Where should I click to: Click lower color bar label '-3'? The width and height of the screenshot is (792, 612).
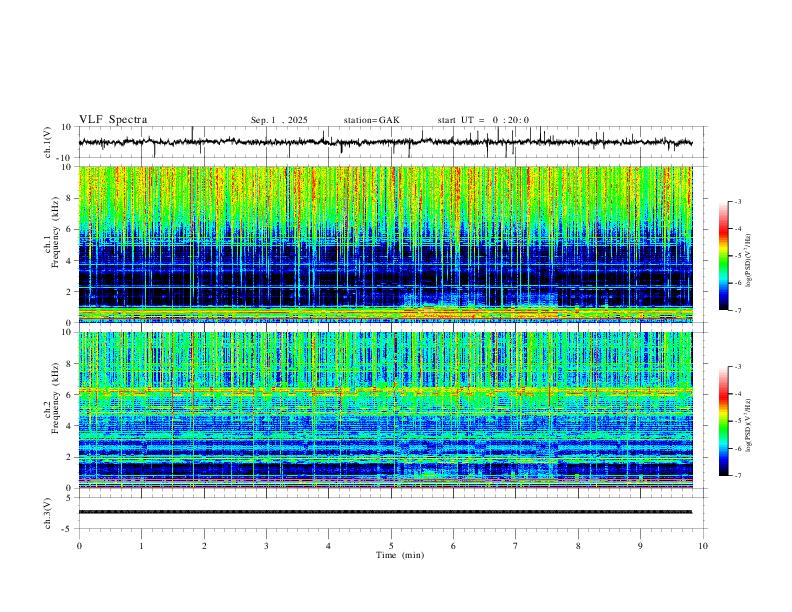pyautogui.click(x=737, y=367)
